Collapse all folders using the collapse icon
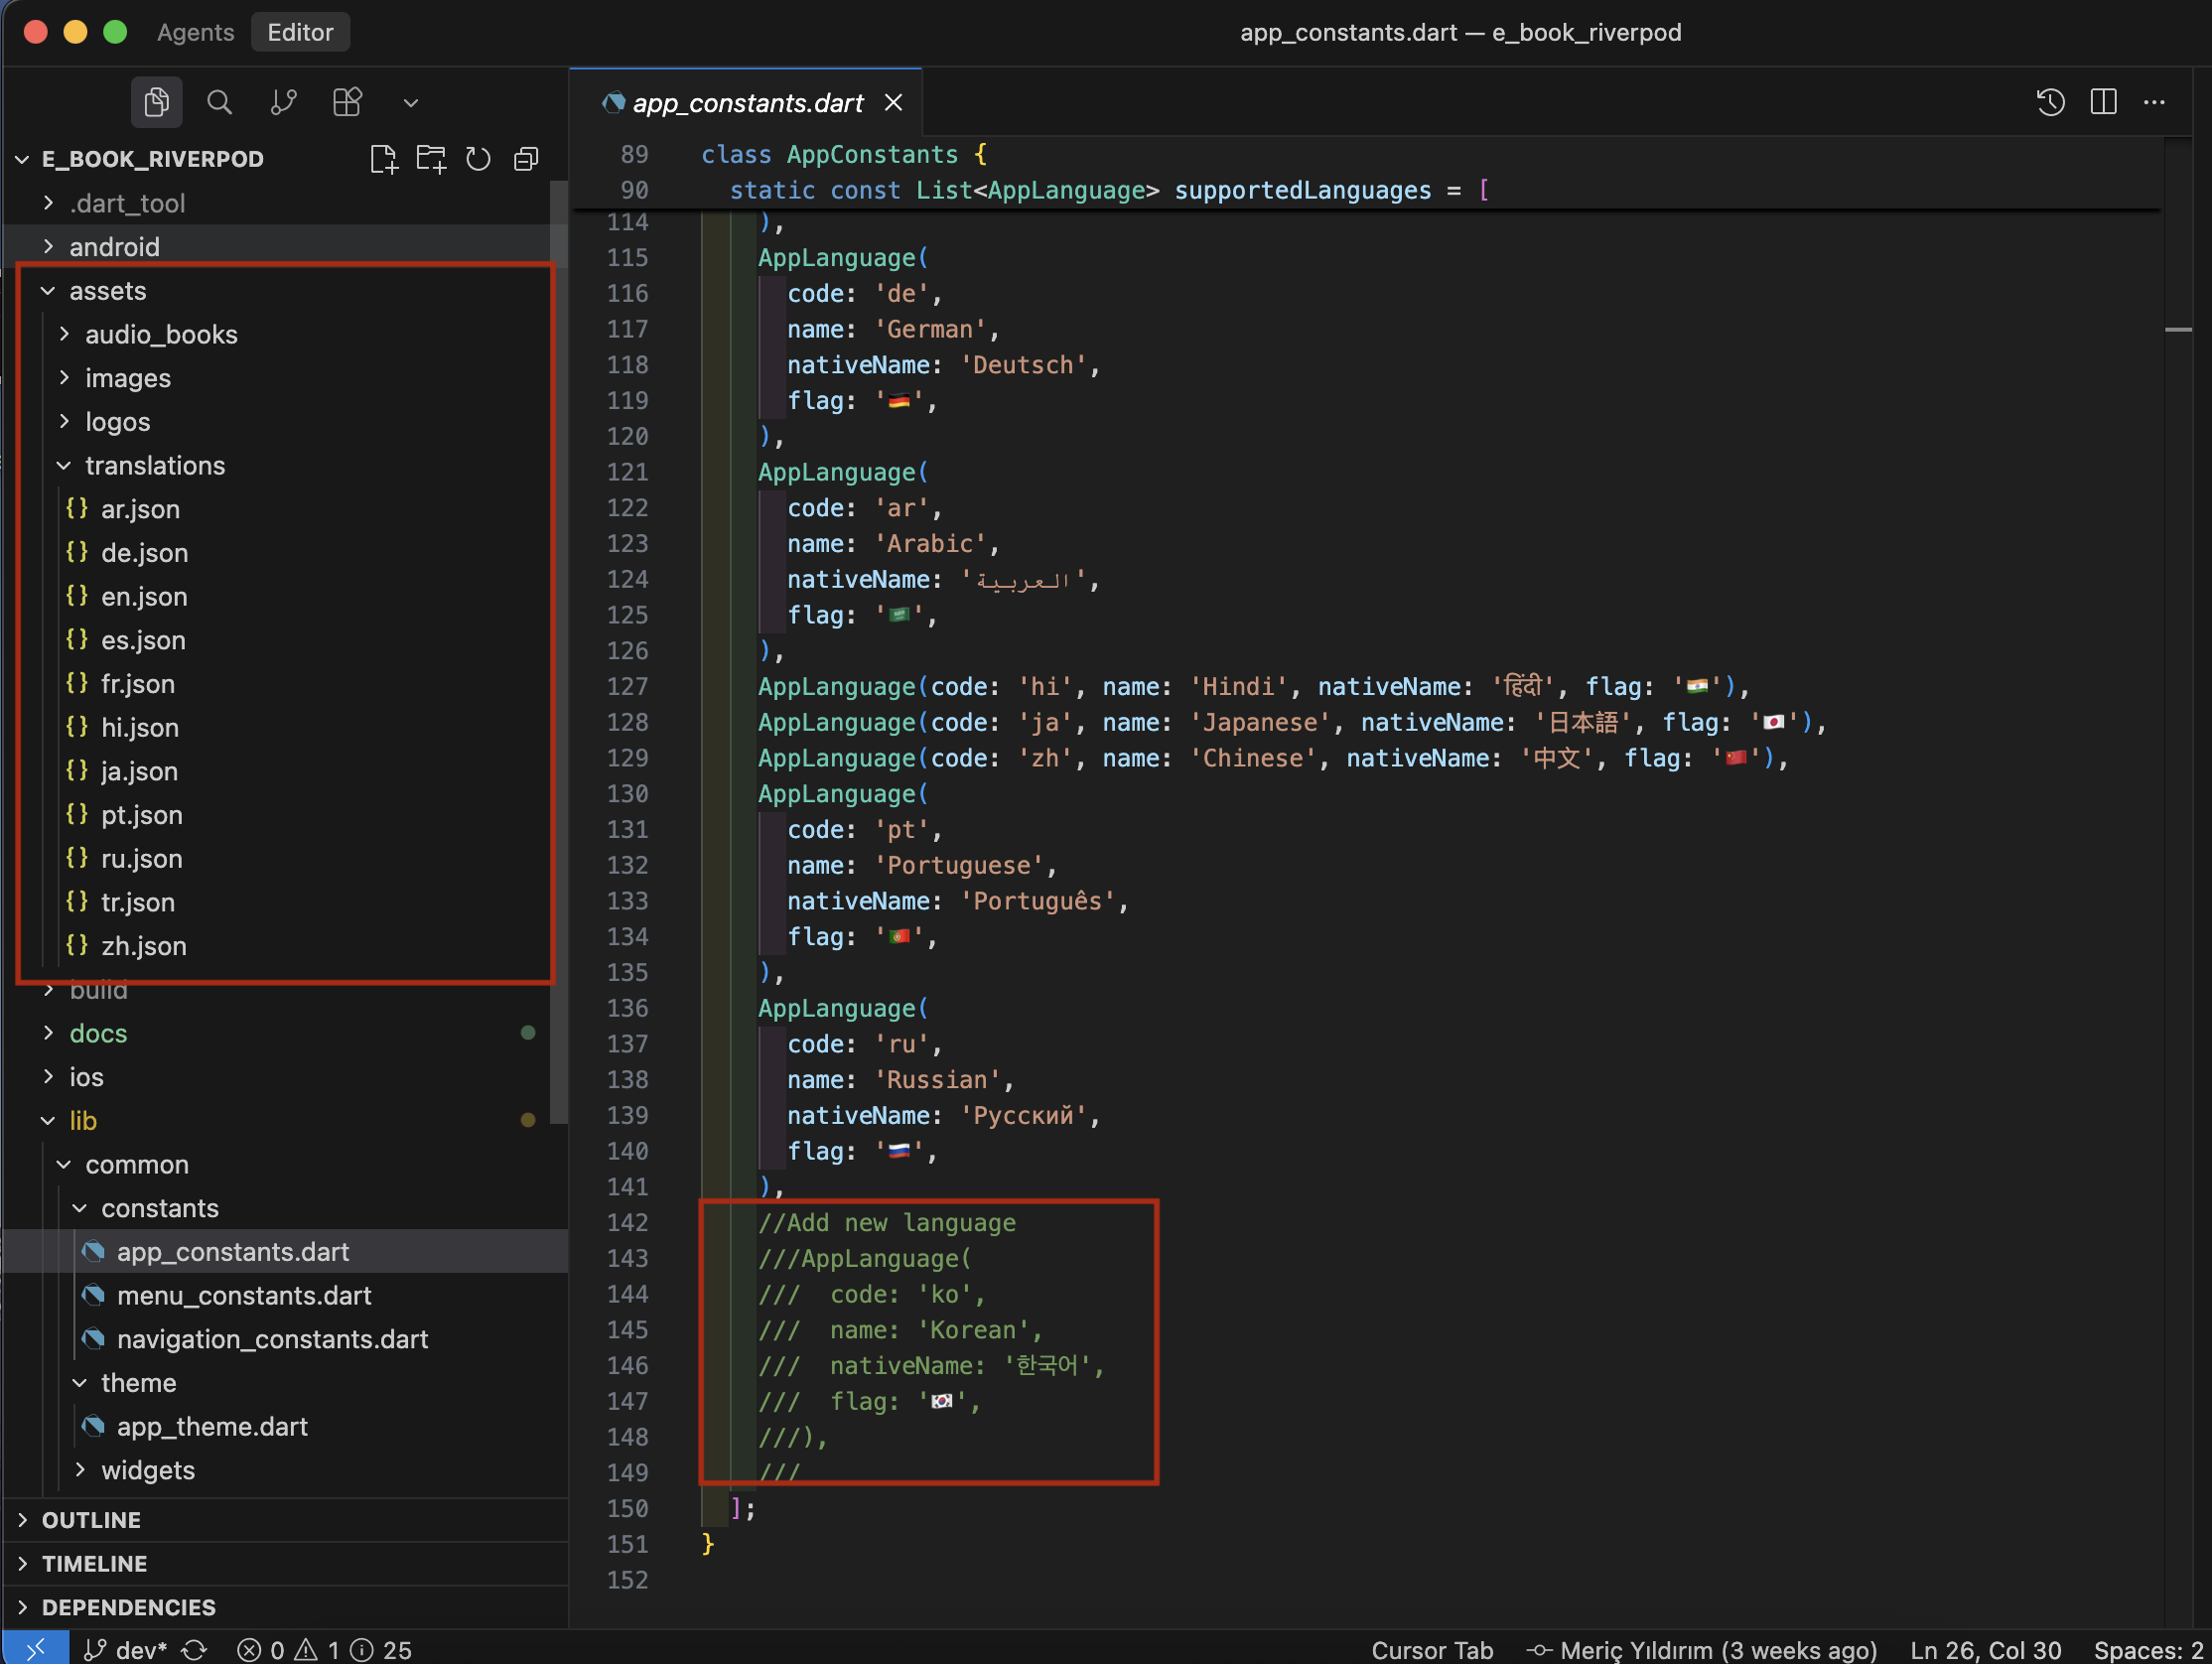This screenshot has width=2212, height=1664. coord(526,158)
